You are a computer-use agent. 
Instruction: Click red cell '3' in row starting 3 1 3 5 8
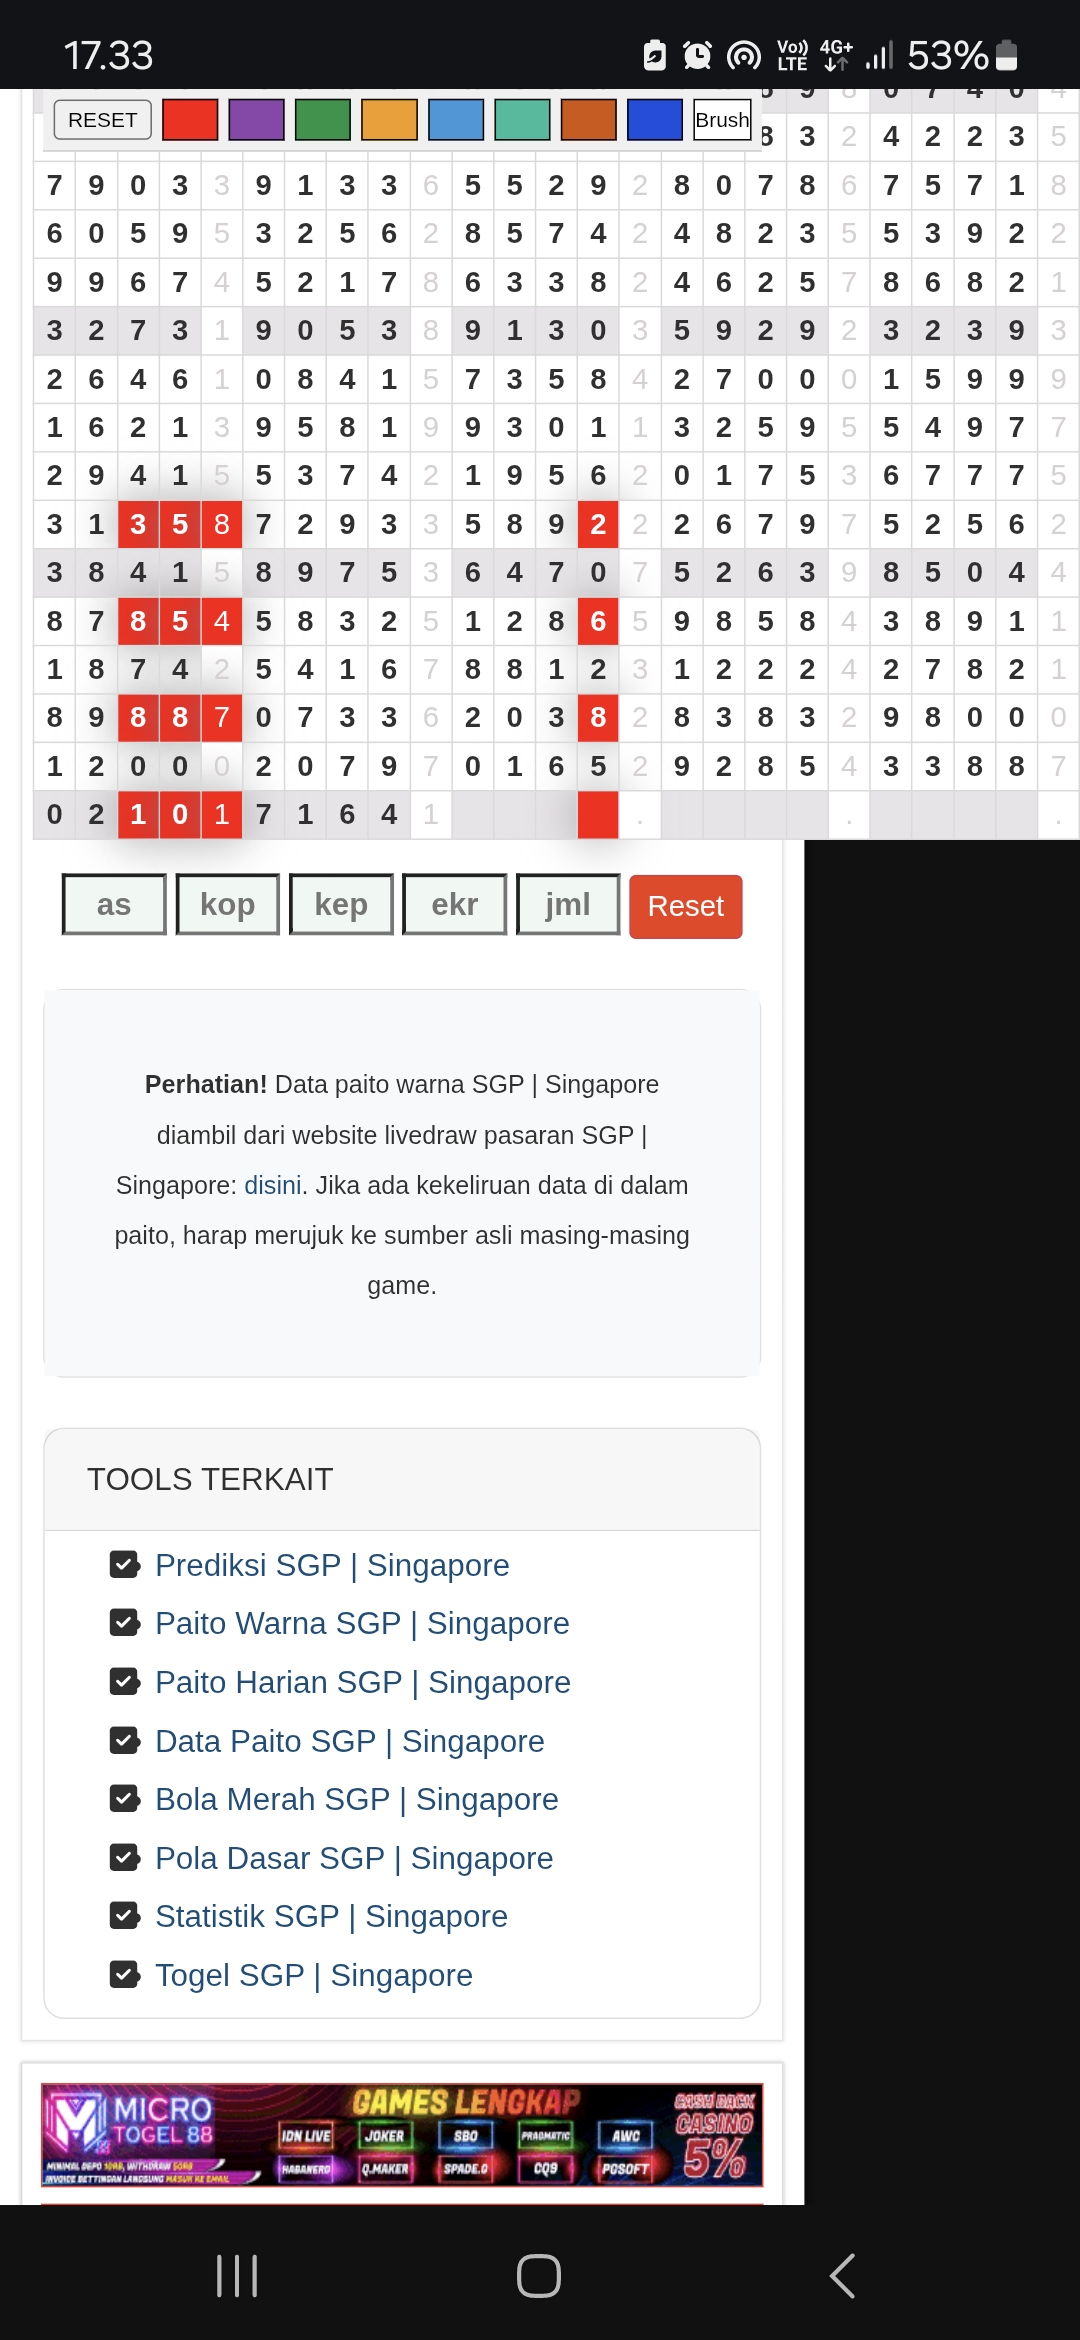tap(138, 524)
